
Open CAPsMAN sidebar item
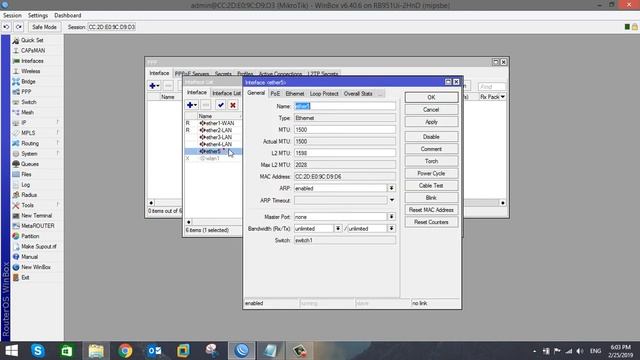(33, 51)
